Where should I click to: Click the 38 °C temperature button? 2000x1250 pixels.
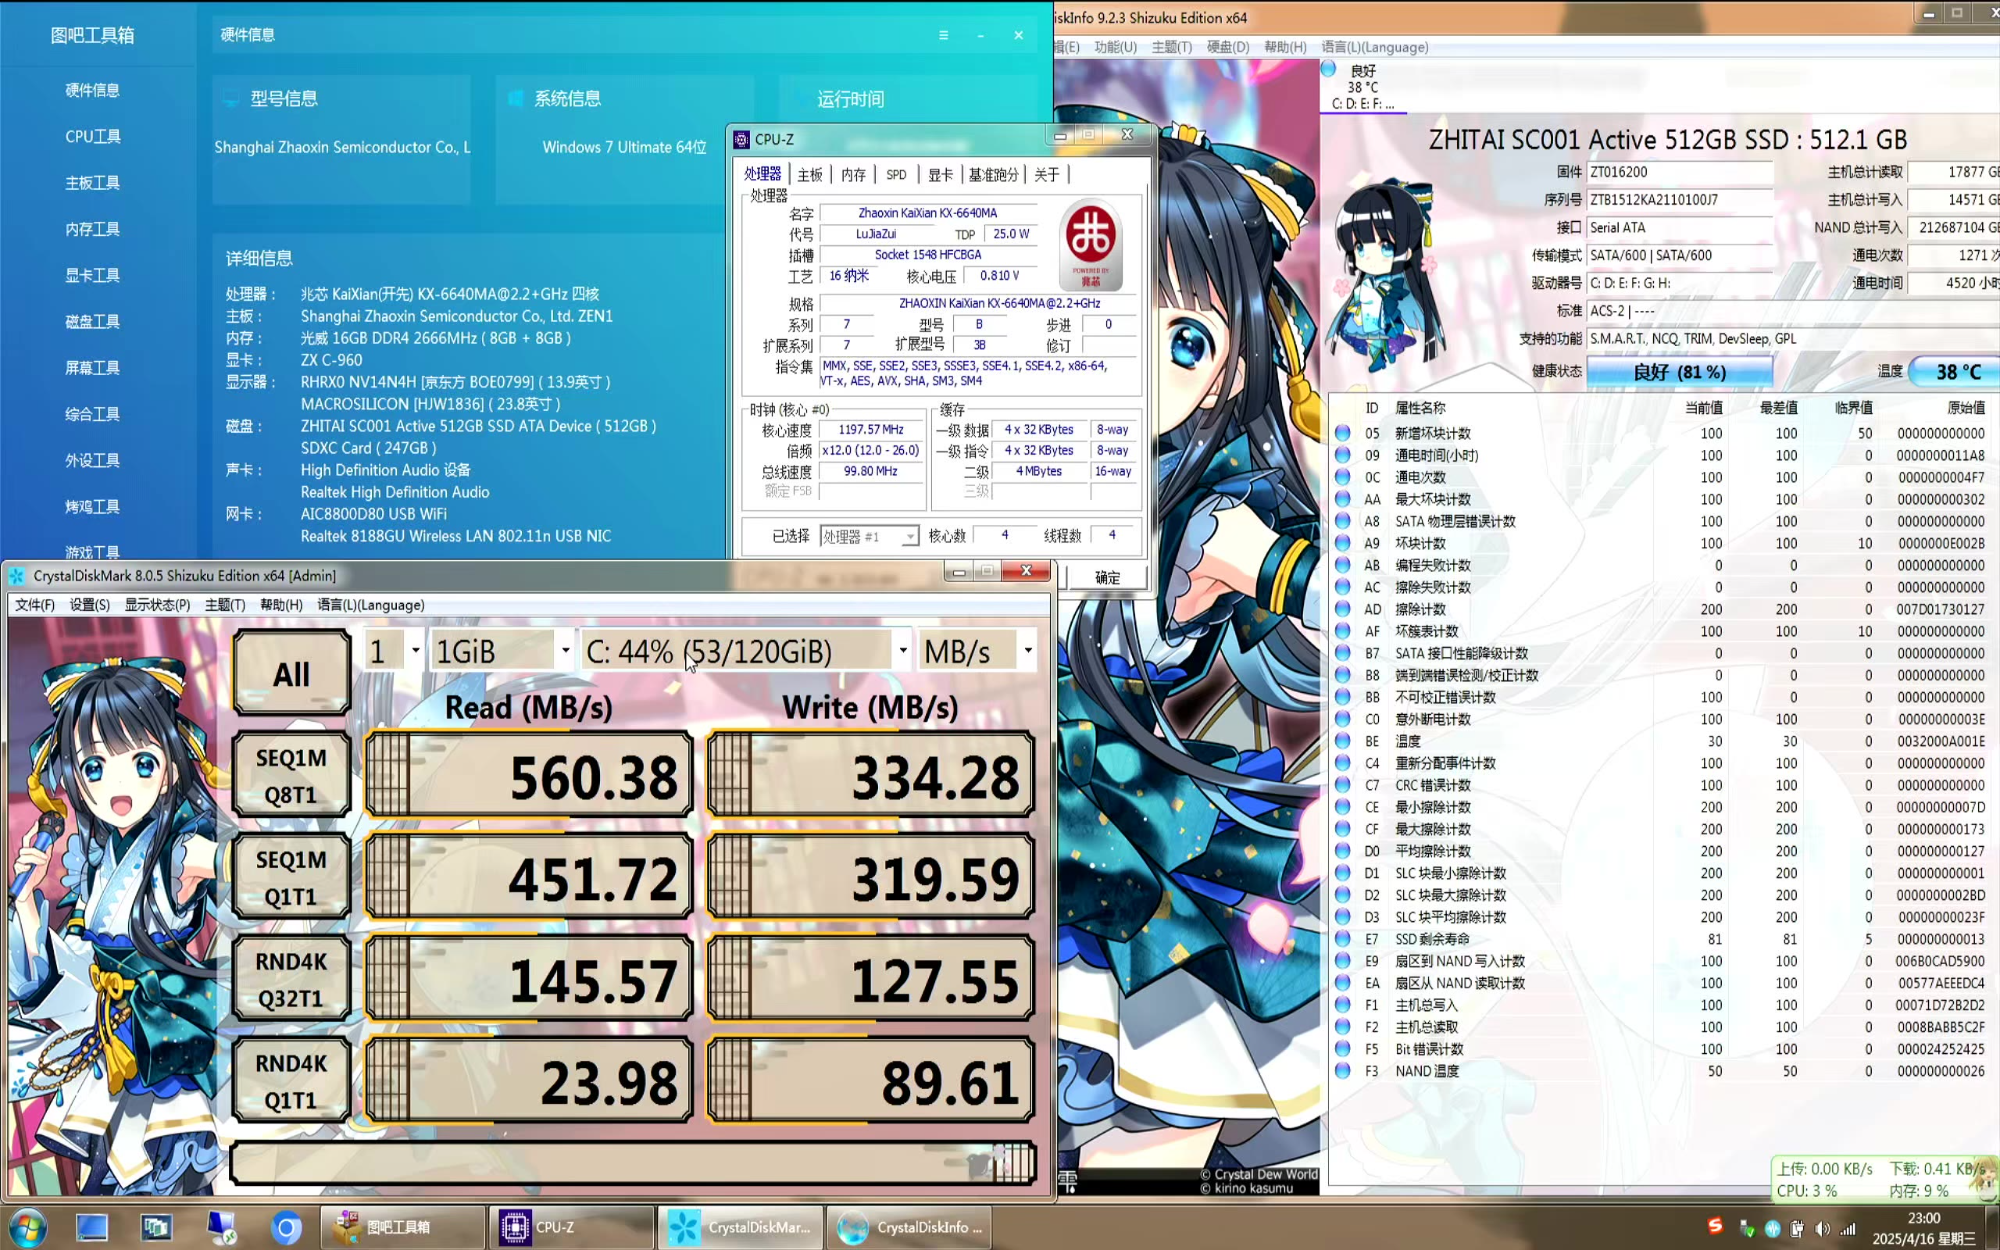[x=1957, y=372]
